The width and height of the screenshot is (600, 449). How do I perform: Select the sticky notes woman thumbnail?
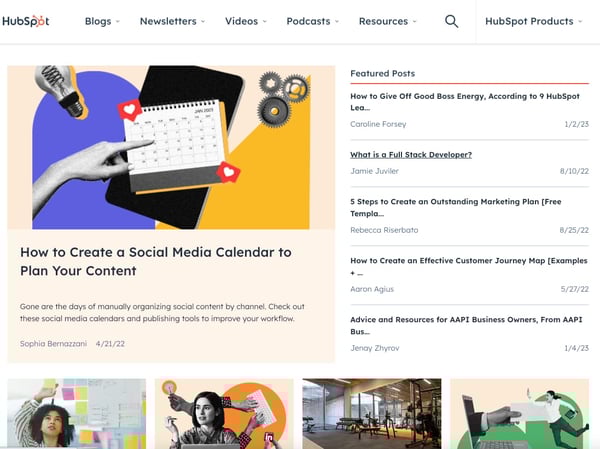coord(77,413)
